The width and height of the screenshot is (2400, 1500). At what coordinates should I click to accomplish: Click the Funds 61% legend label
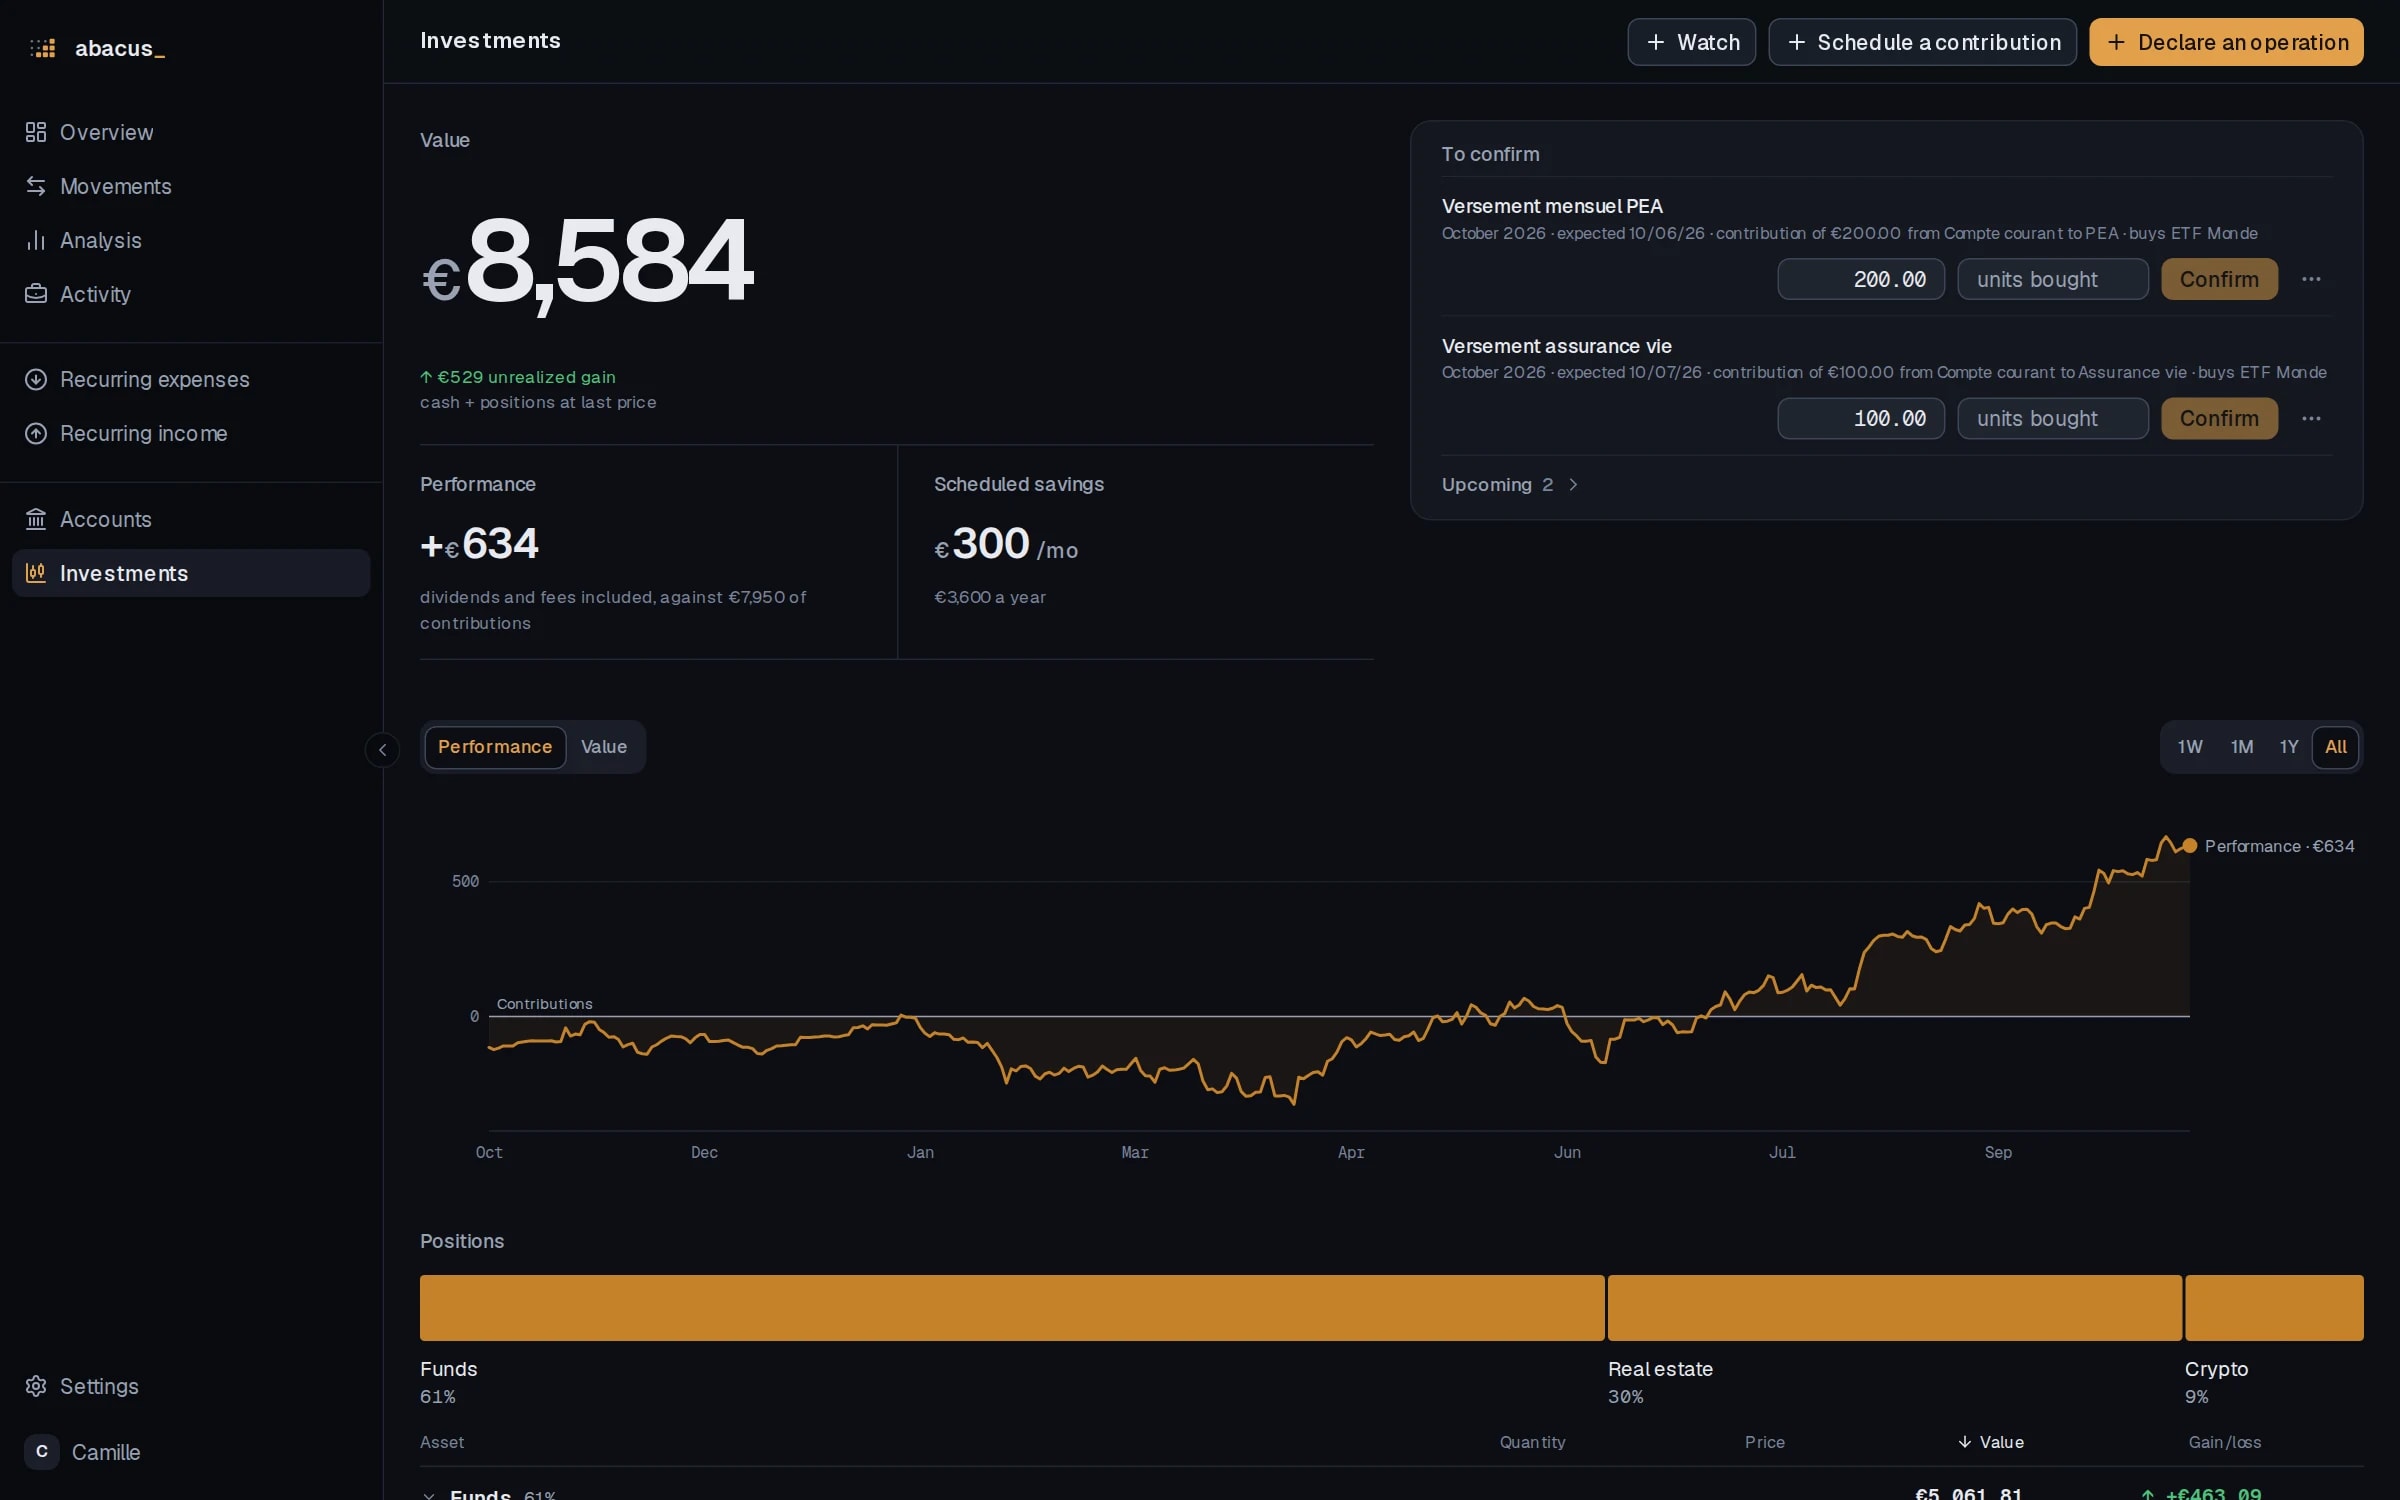coord(449,1381)
